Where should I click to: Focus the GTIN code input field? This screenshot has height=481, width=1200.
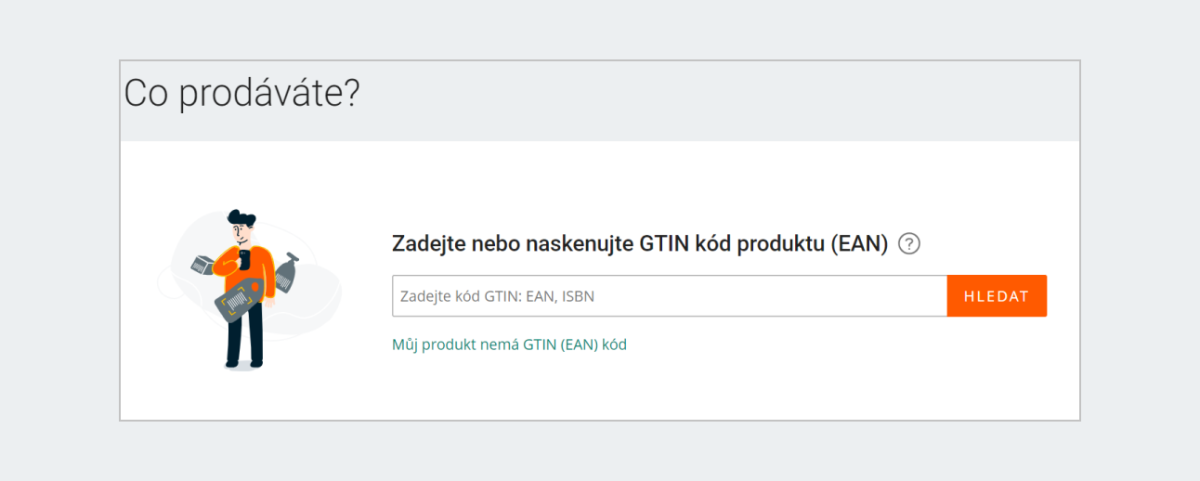click(x=669, y=296)
